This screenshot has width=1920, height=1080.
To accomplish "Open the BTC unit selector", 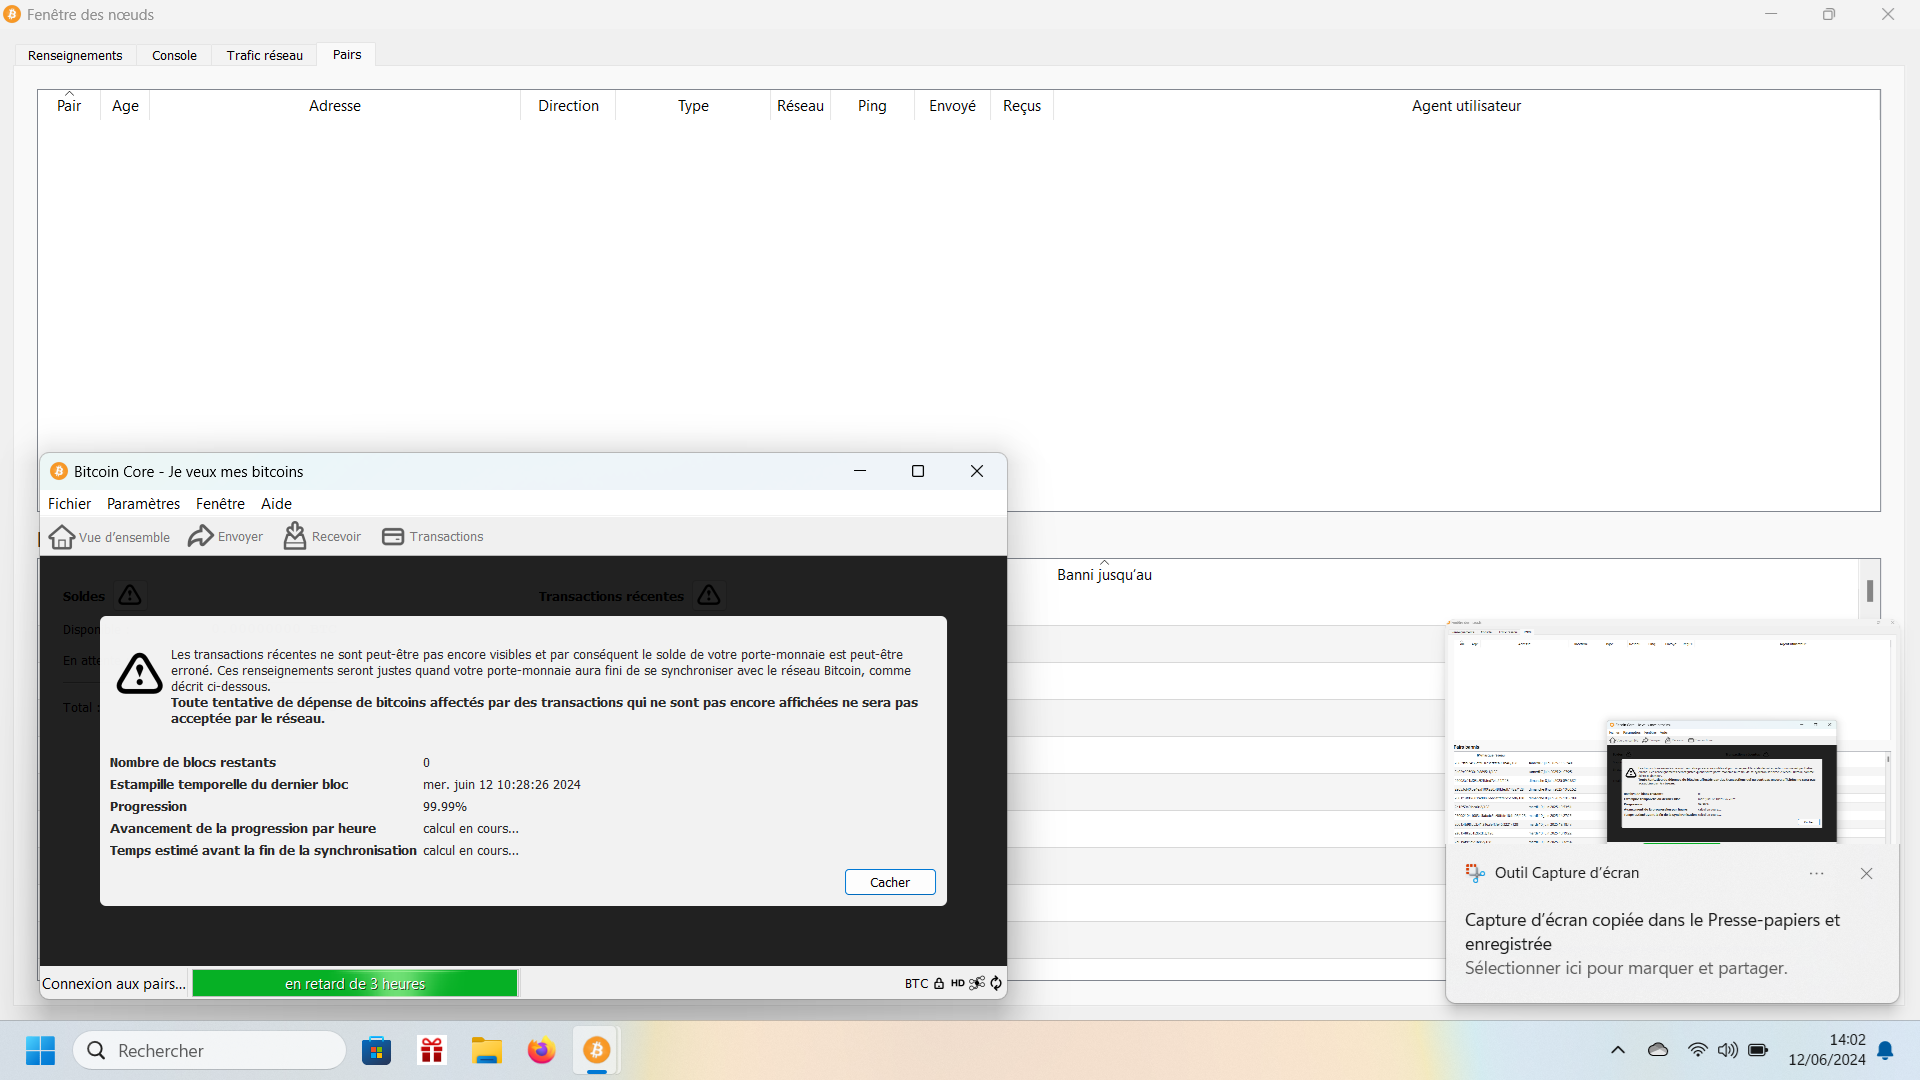I will point(916,984).
